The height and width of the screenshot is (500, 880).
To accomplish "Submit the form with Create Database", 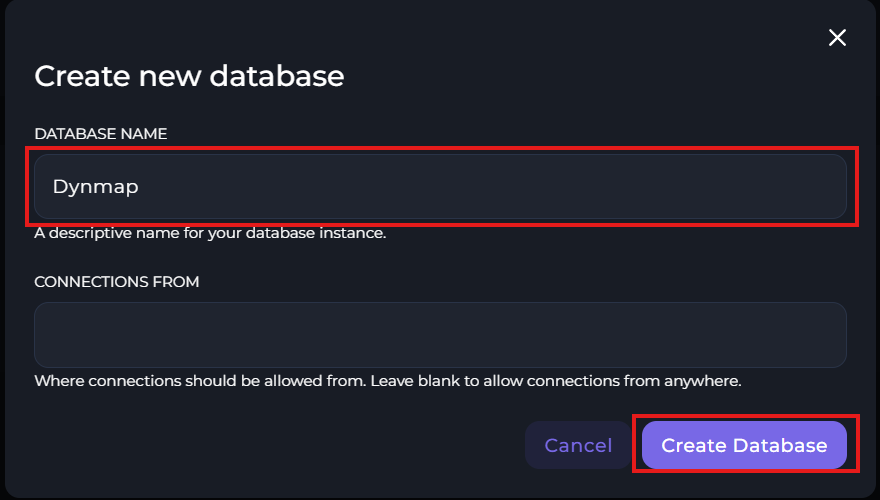I will click(x=744, y=445).
